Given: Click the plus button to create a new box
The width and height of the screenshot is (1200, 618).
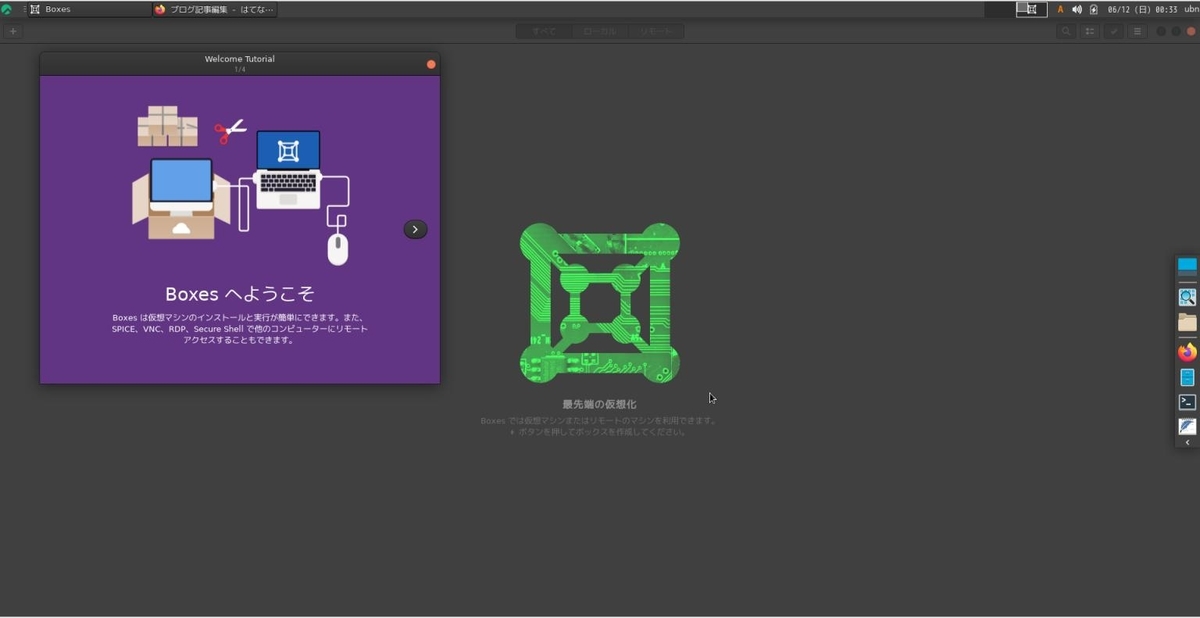Looking at the screenshot, I should click(12, 31).
